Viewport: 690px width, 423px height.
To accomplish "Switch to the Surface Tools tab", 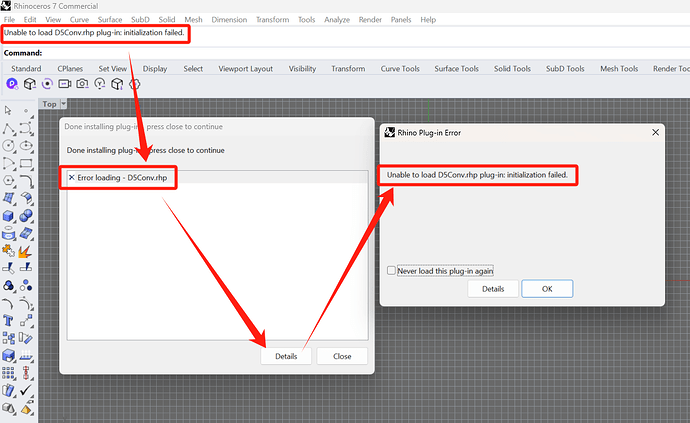I will (456, 69).
